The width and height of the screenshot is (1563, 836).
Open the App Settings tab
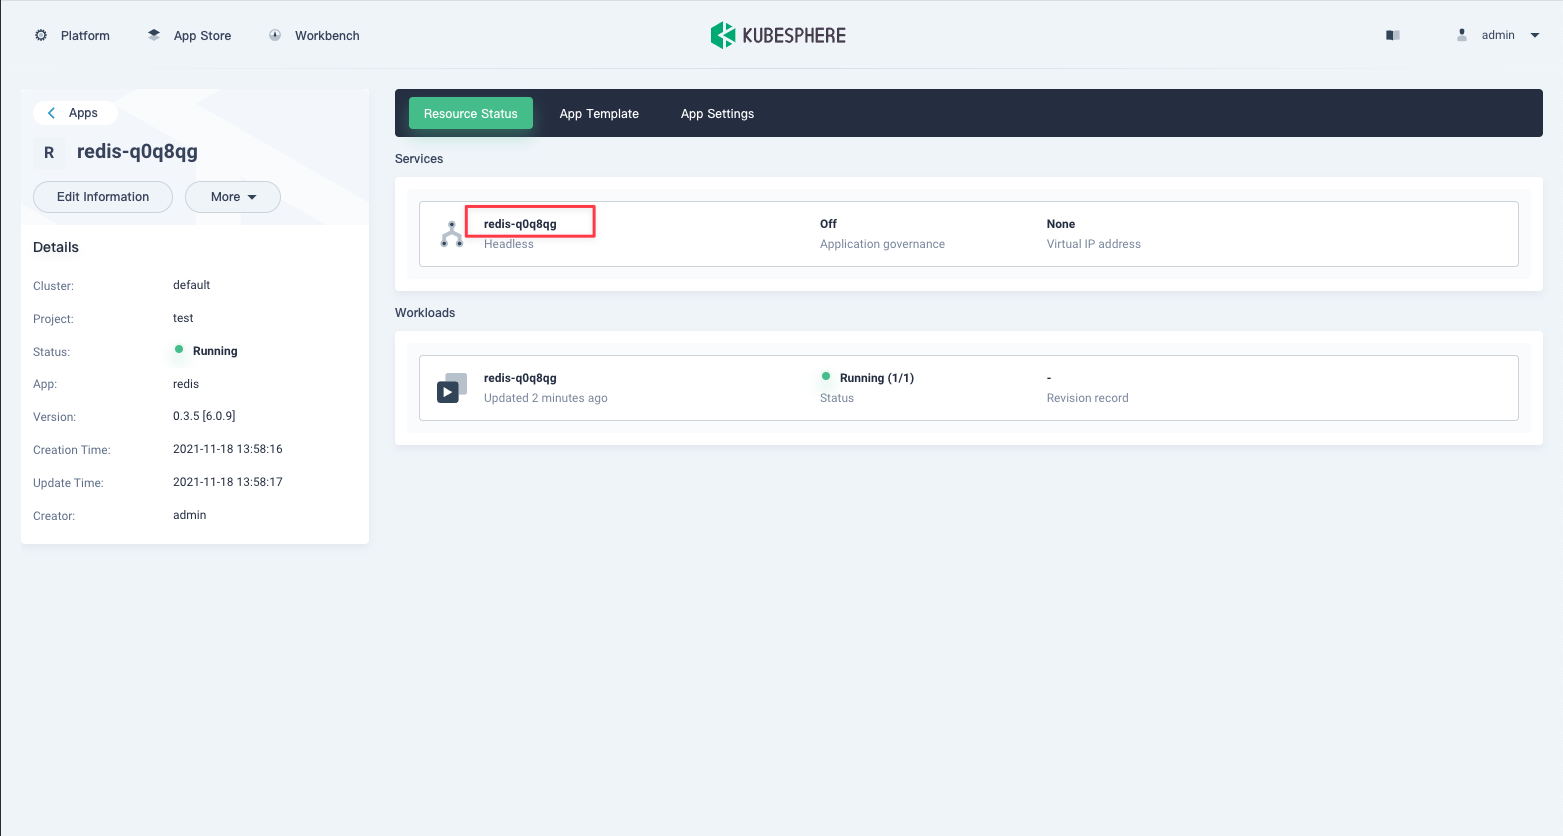(717, 113)
